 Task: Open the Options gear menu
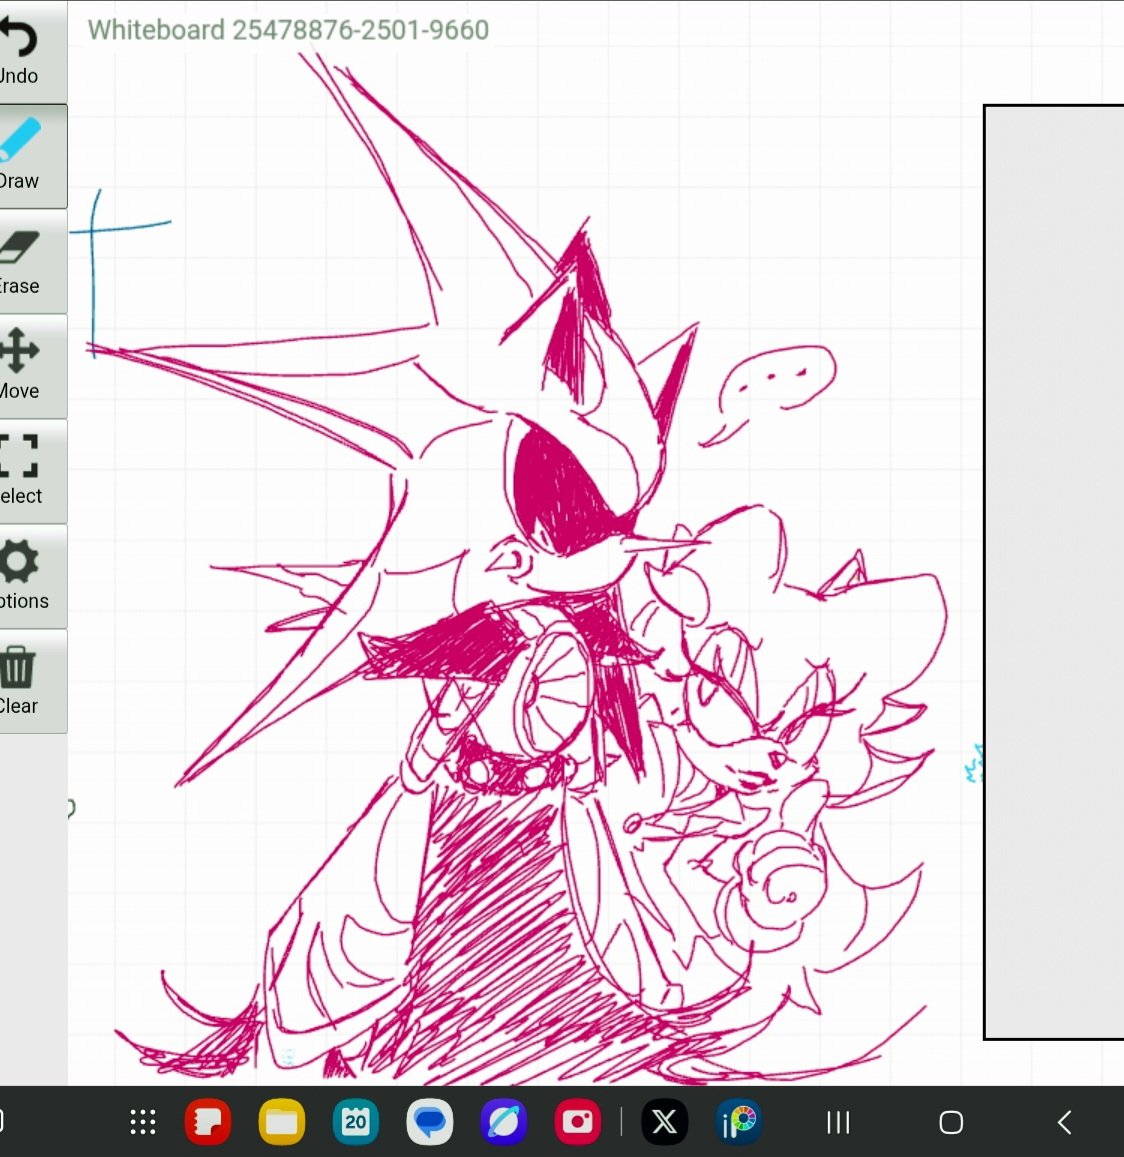pyautogui.click(x=32, y=576)
